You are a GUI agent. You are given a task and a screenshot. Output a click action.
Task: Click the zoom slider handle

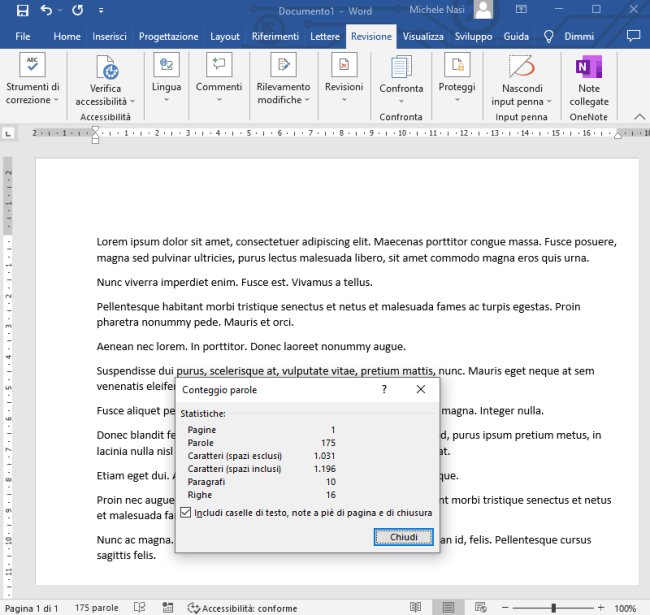click(x=553, y=608)
